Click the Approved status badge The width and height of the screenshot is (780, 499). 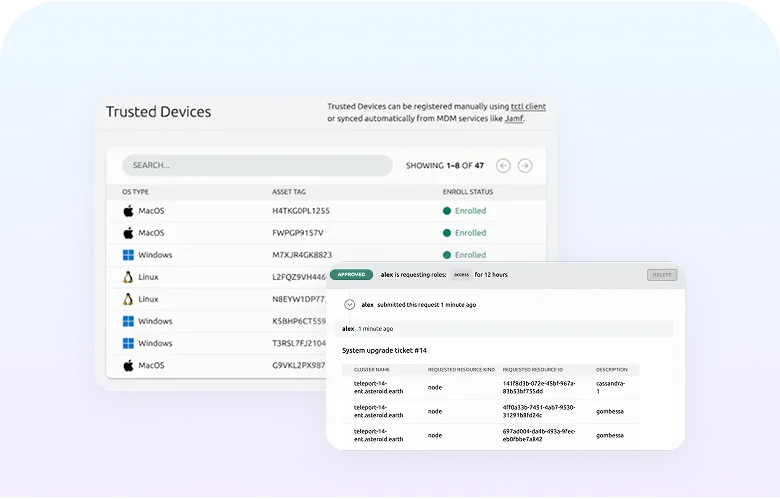click(351, 273)
